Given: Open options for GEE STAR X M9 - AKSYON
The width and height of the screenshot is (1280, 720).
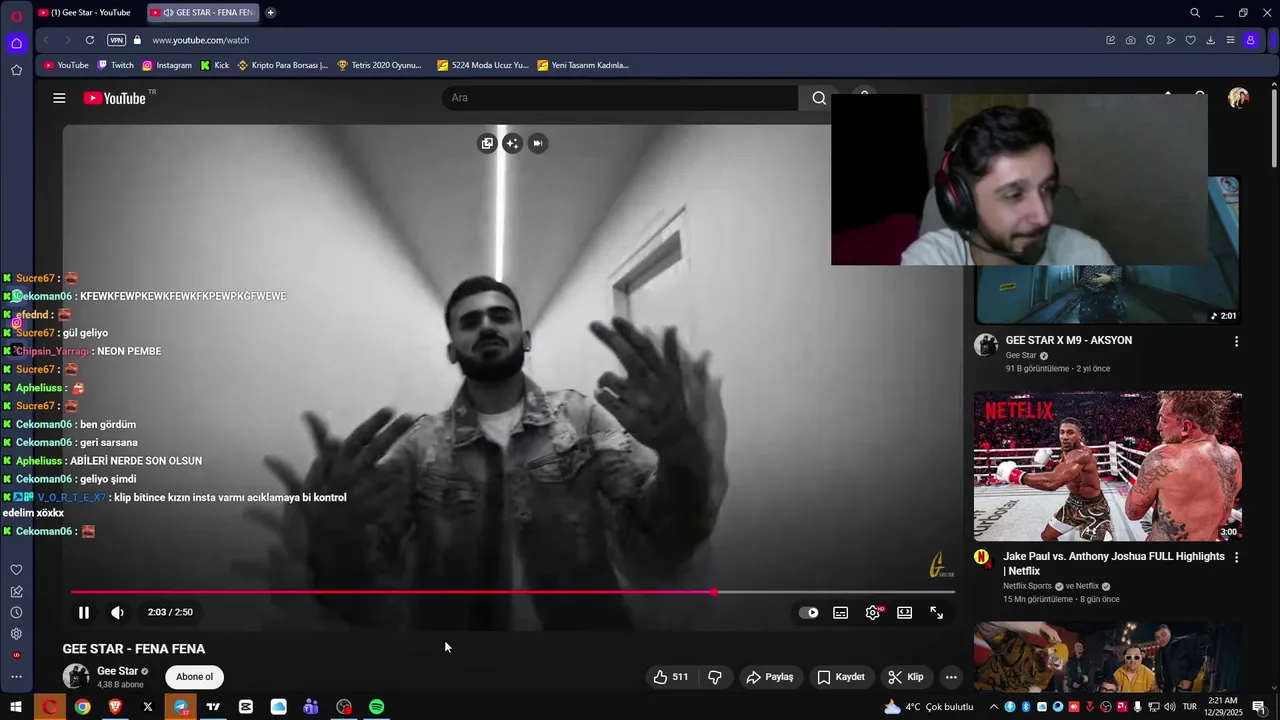Looking at the screenshot, I should 1236,341.
